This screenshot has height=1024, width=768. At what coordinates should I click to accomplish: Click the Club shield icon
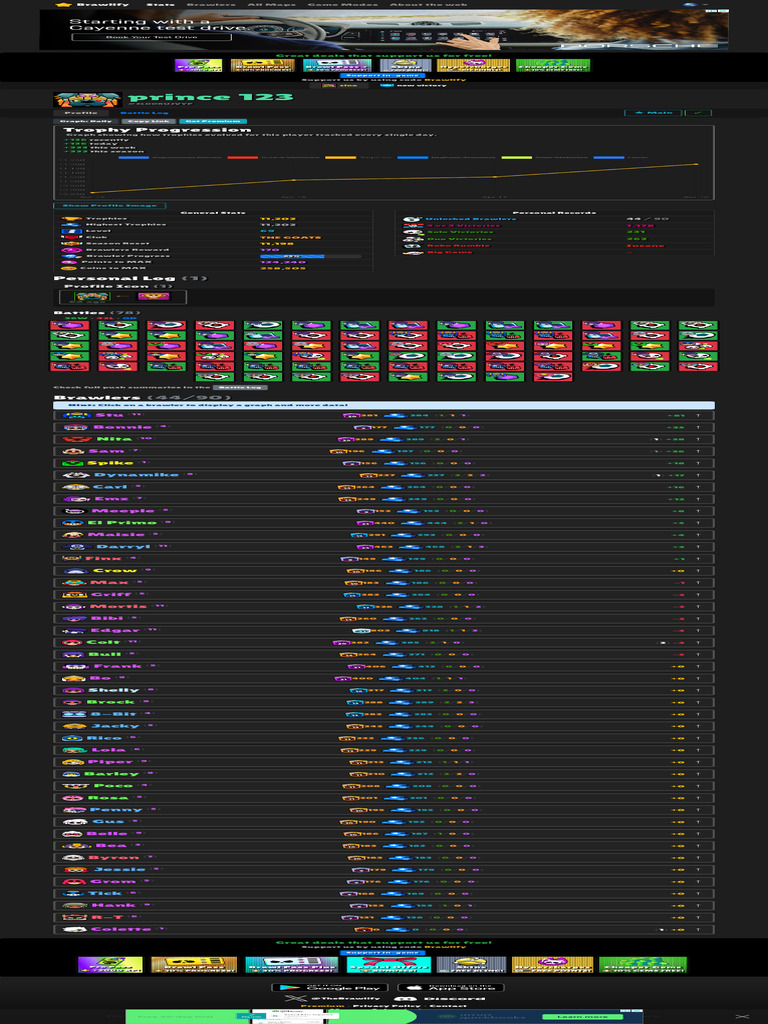click(71, 237)
